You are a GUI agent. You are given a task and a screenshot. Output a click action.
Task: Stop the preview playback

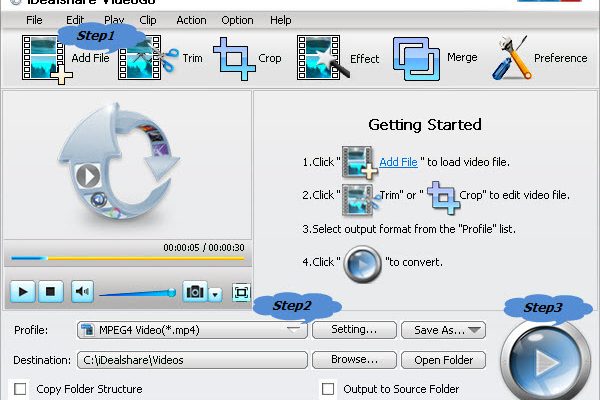(51, 292)
